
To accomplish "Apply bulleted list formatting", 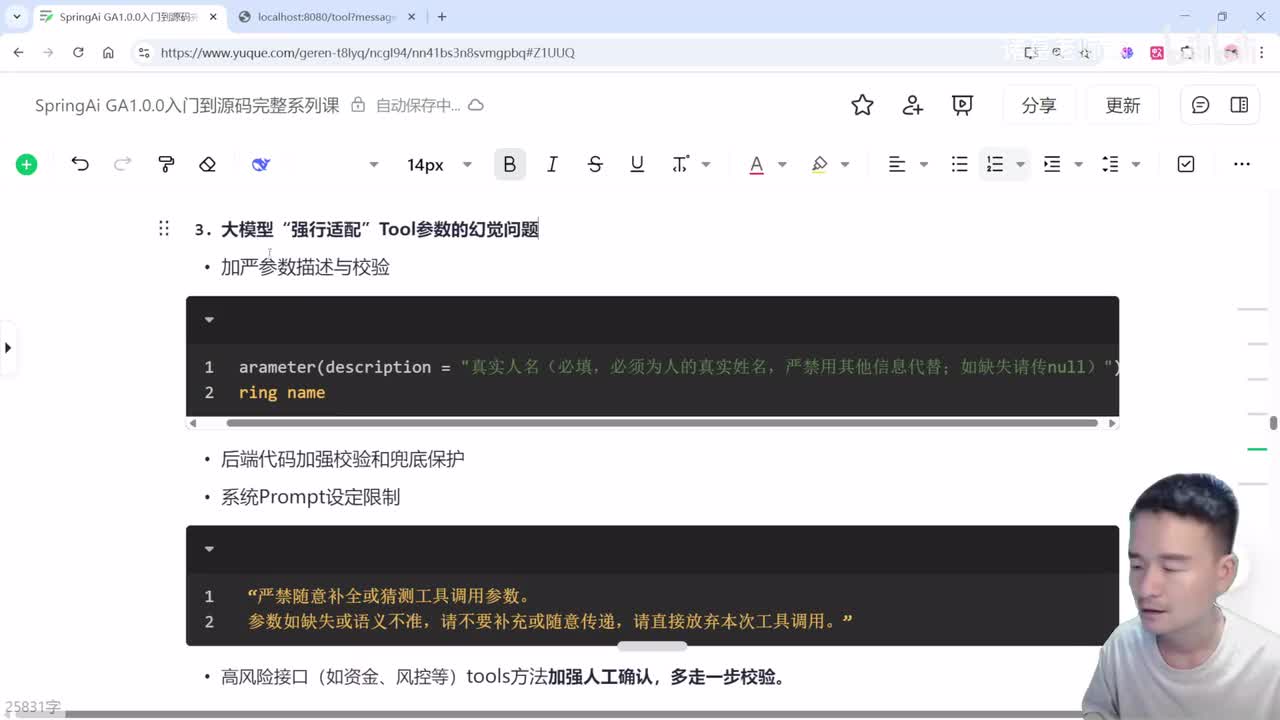I will tap(959, 164).
